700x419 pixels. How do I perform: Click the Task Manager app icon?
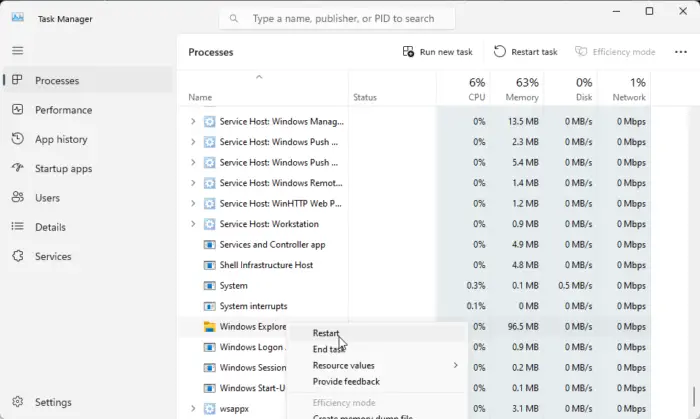(x=18, y=17)
